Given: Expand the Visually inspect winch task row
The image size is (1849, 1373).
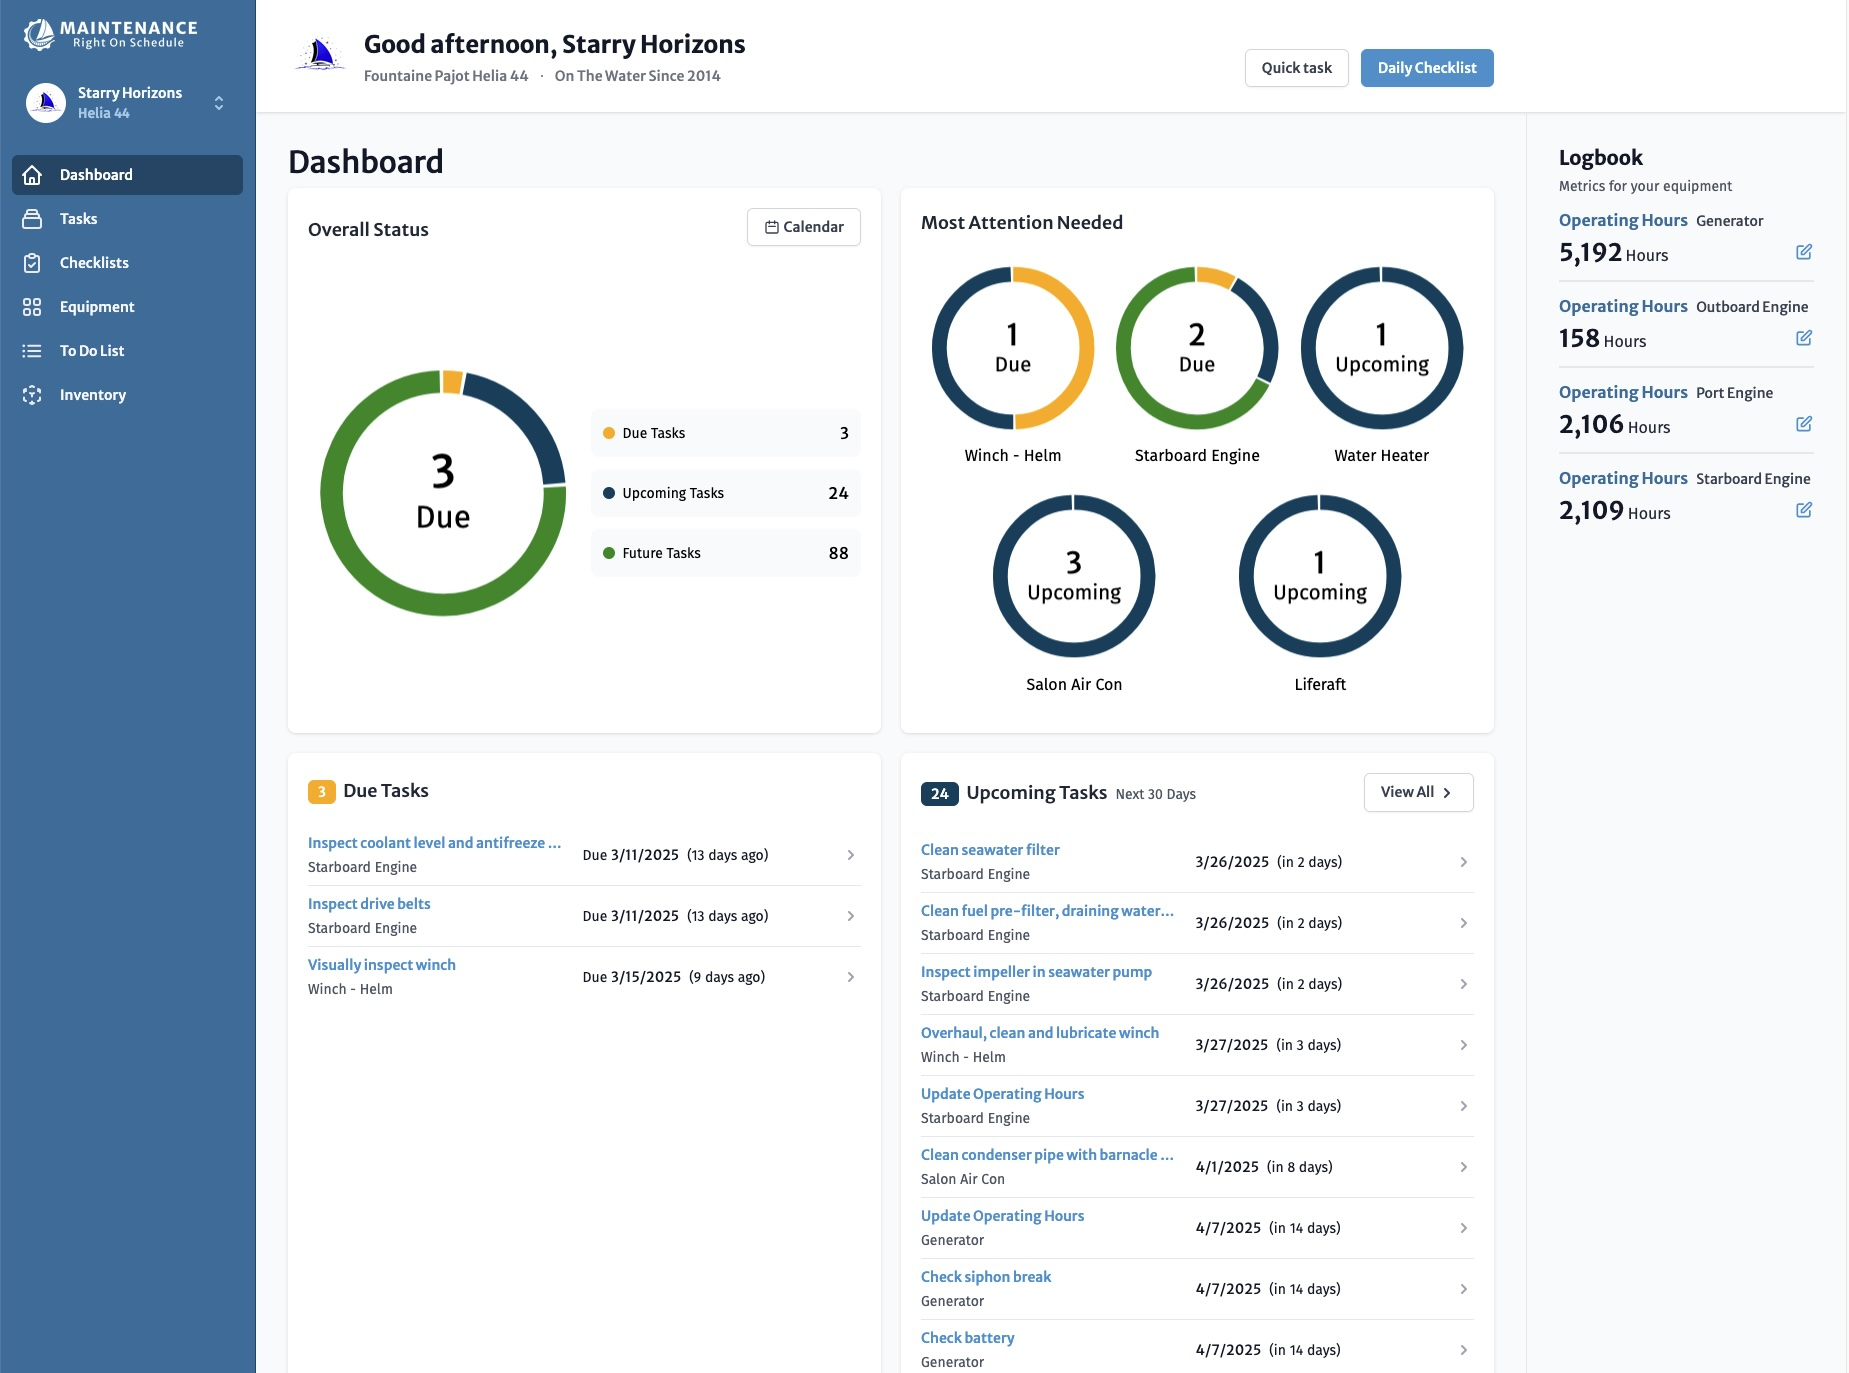Looking at the screenshot, I should tap(851, 976).
